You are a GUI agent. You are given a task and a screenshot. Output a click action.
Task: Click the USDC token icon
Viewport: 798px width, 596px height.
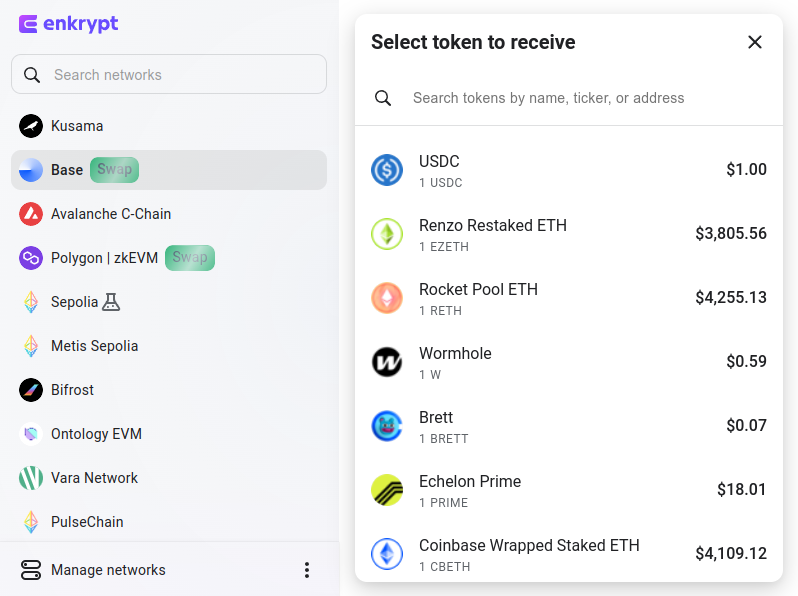click(387, 170)
